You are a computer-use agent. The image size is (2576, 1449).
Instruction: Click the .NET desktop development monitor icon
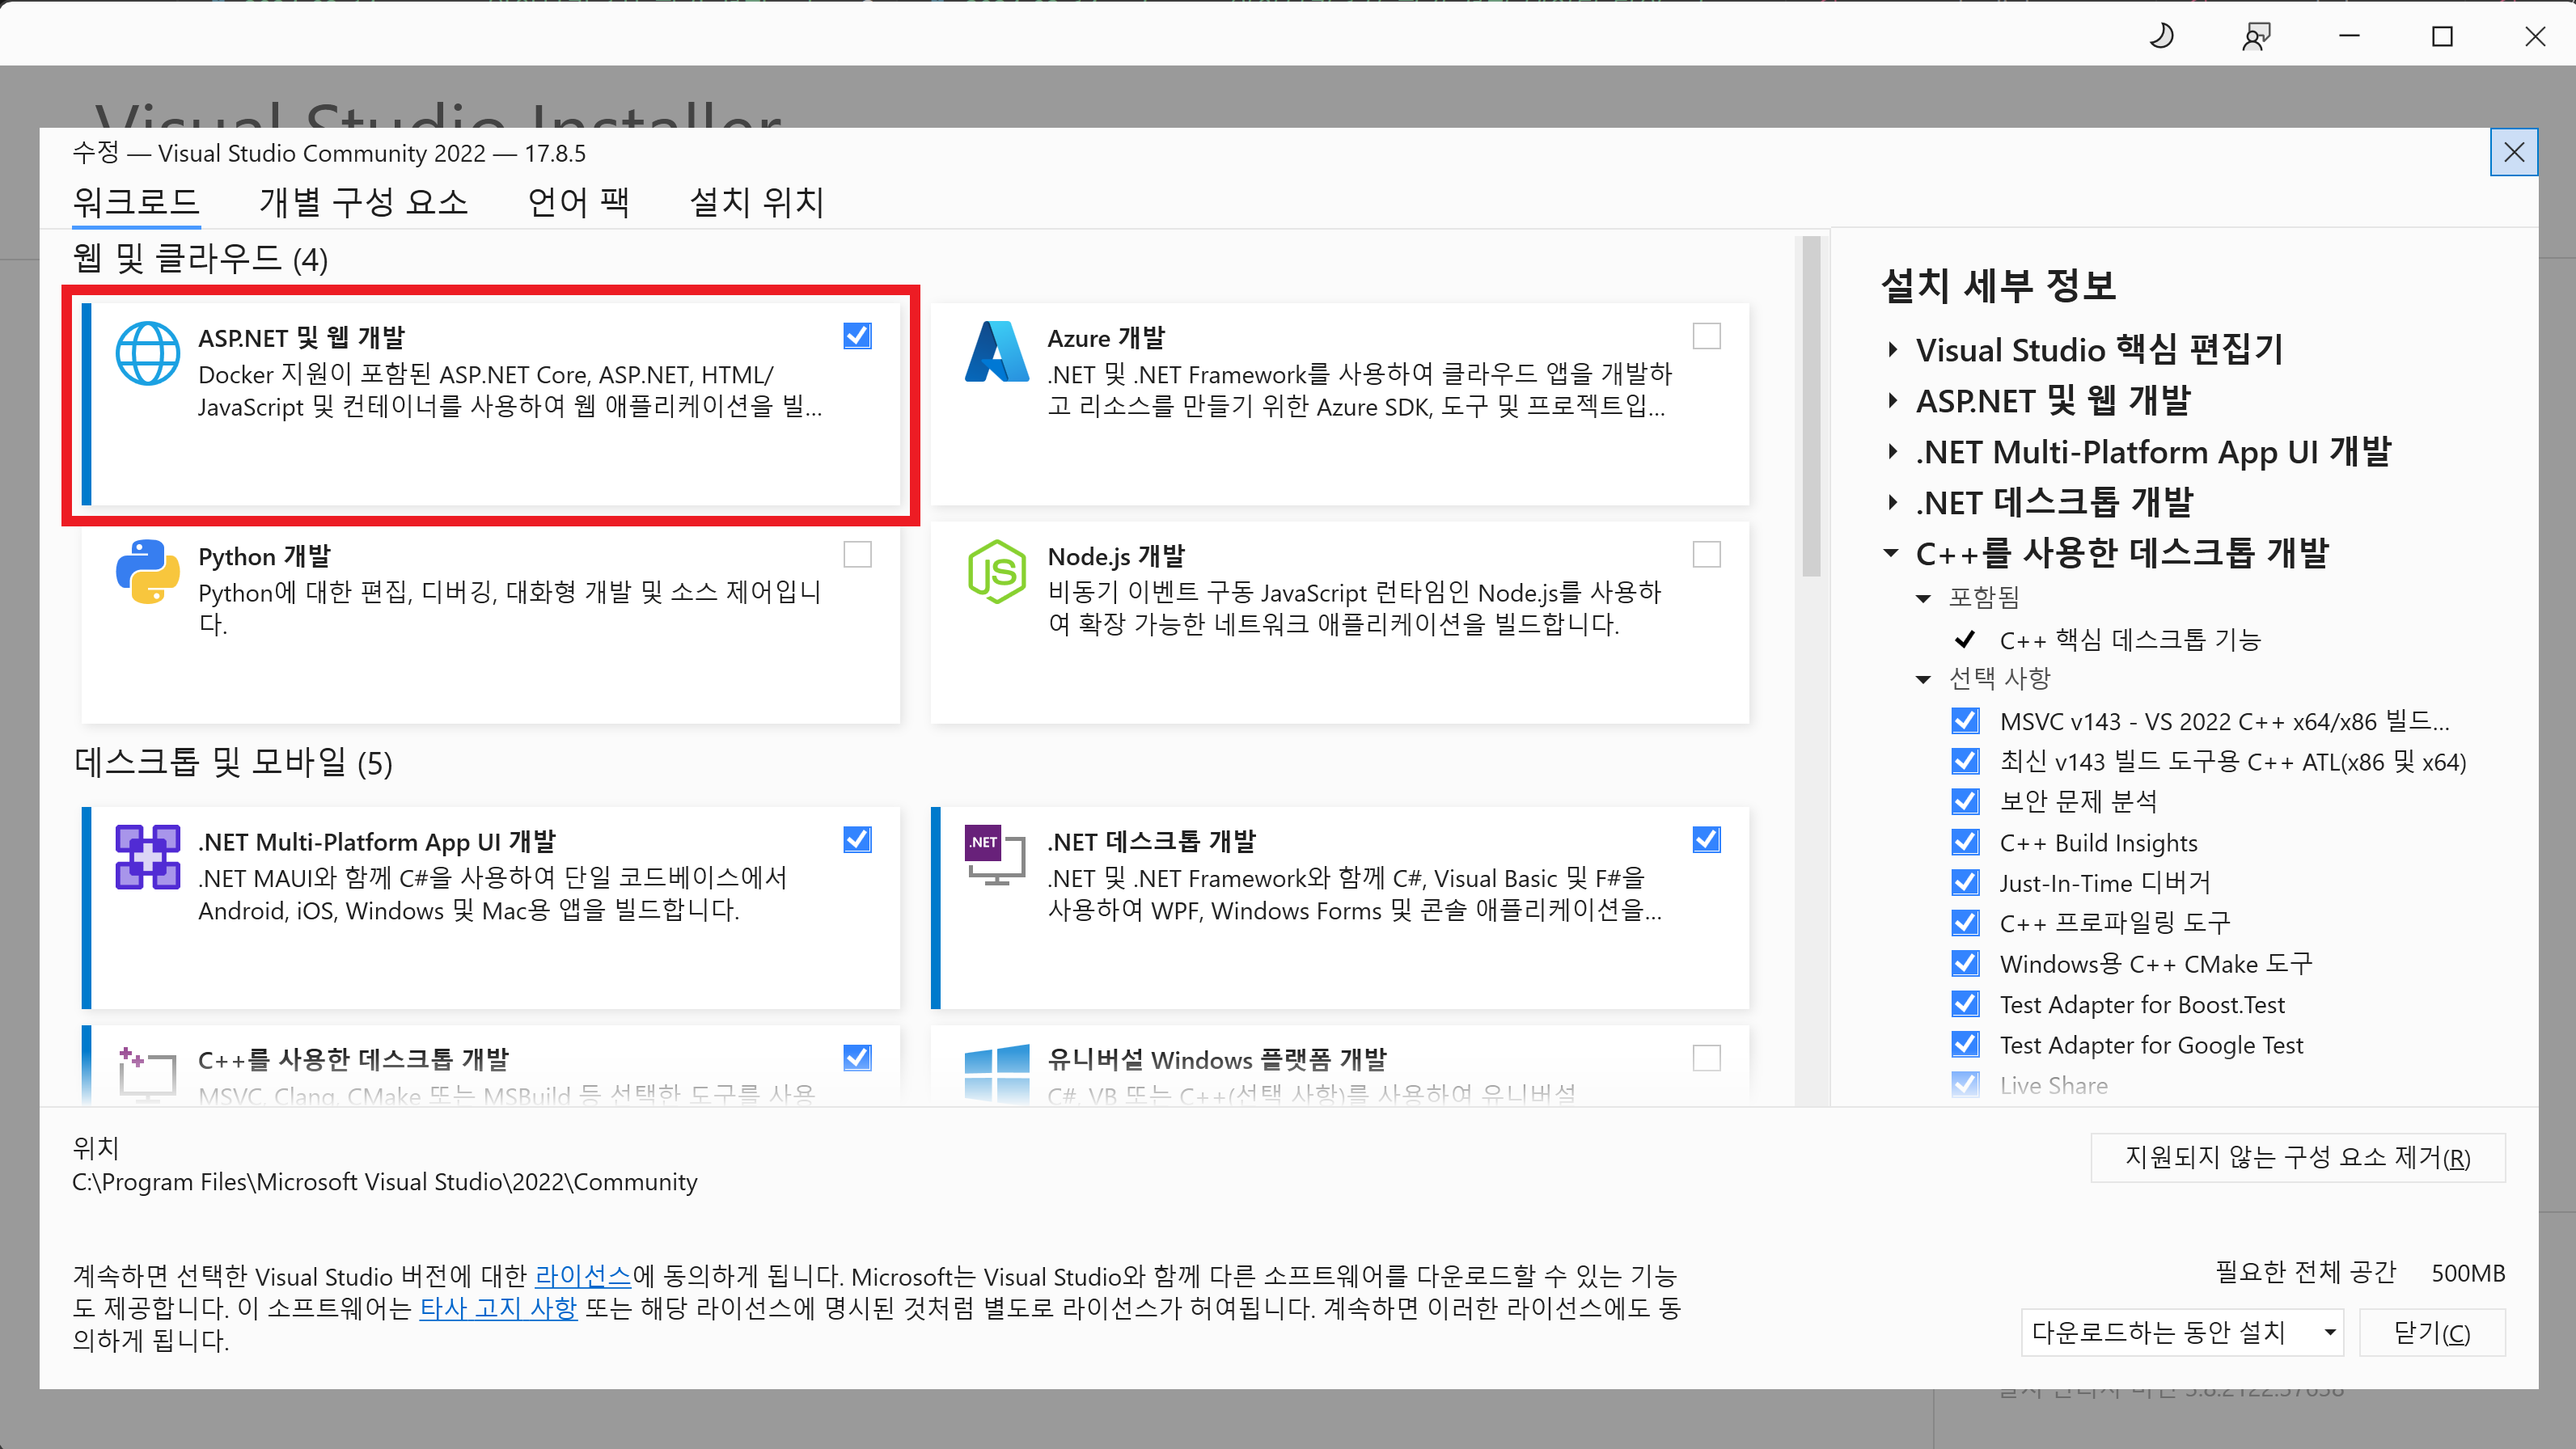click(x=996, y=855)
